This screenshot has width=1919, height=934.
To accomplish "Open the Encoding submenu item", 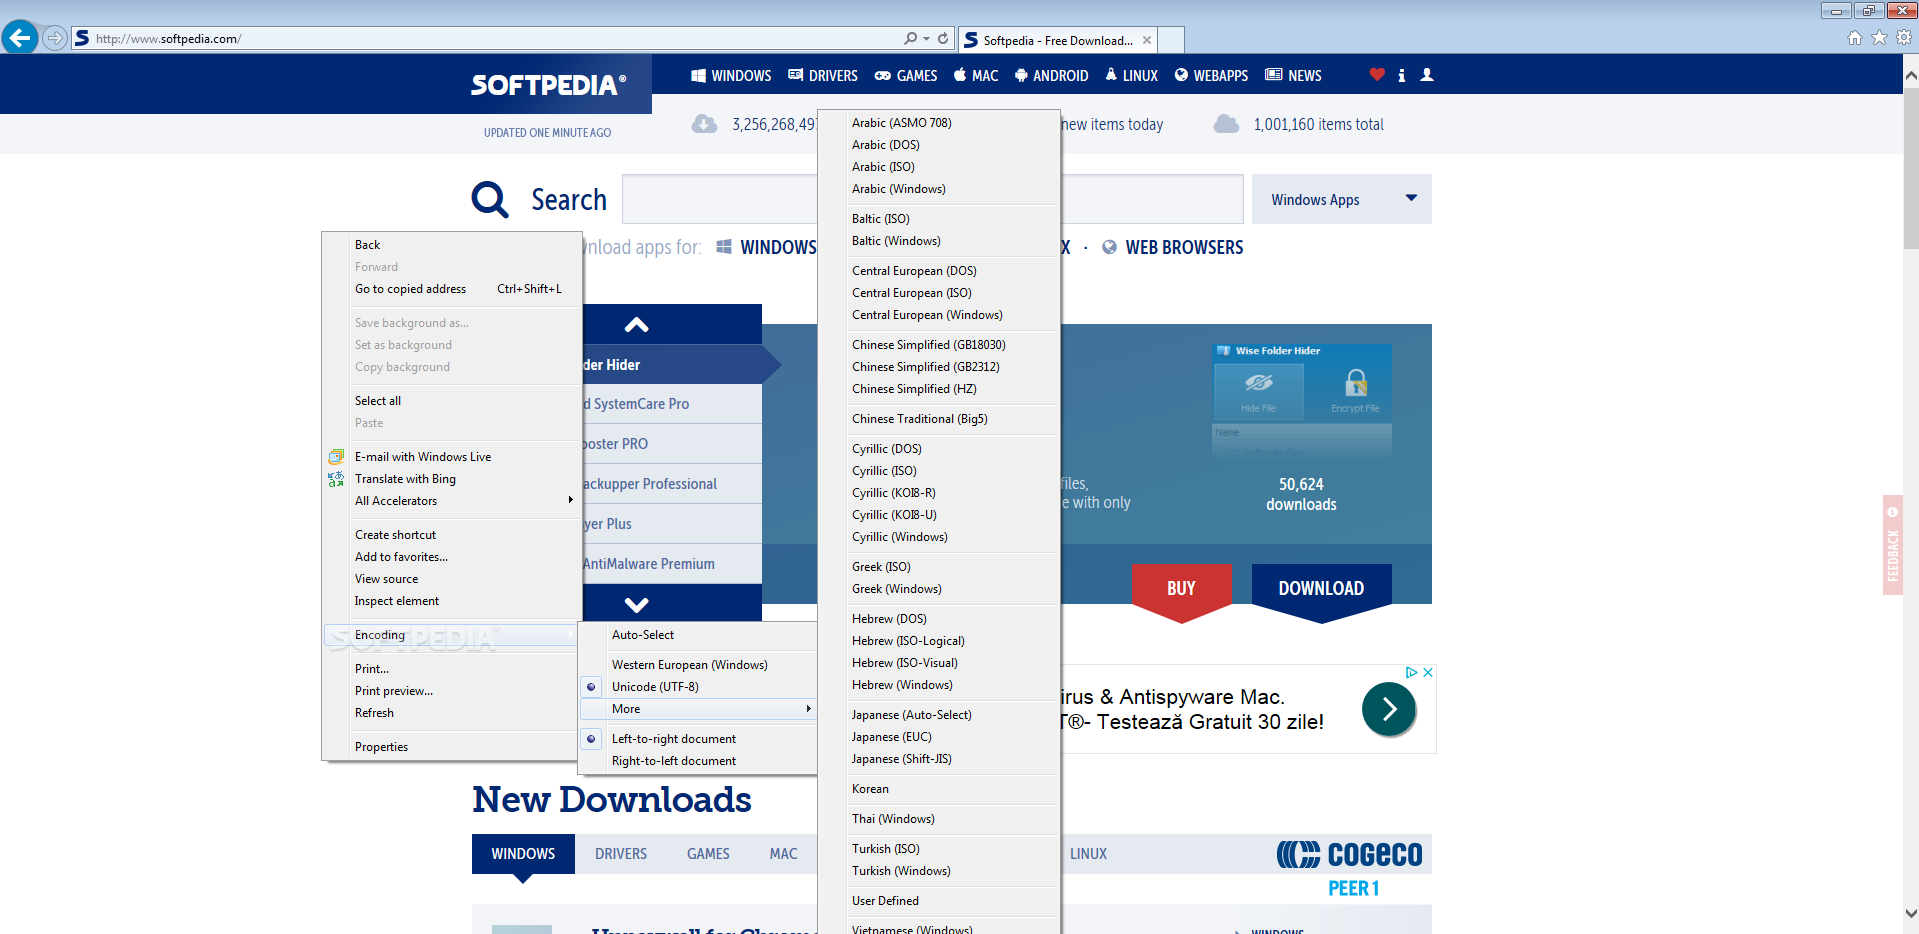I will point(452,635).
